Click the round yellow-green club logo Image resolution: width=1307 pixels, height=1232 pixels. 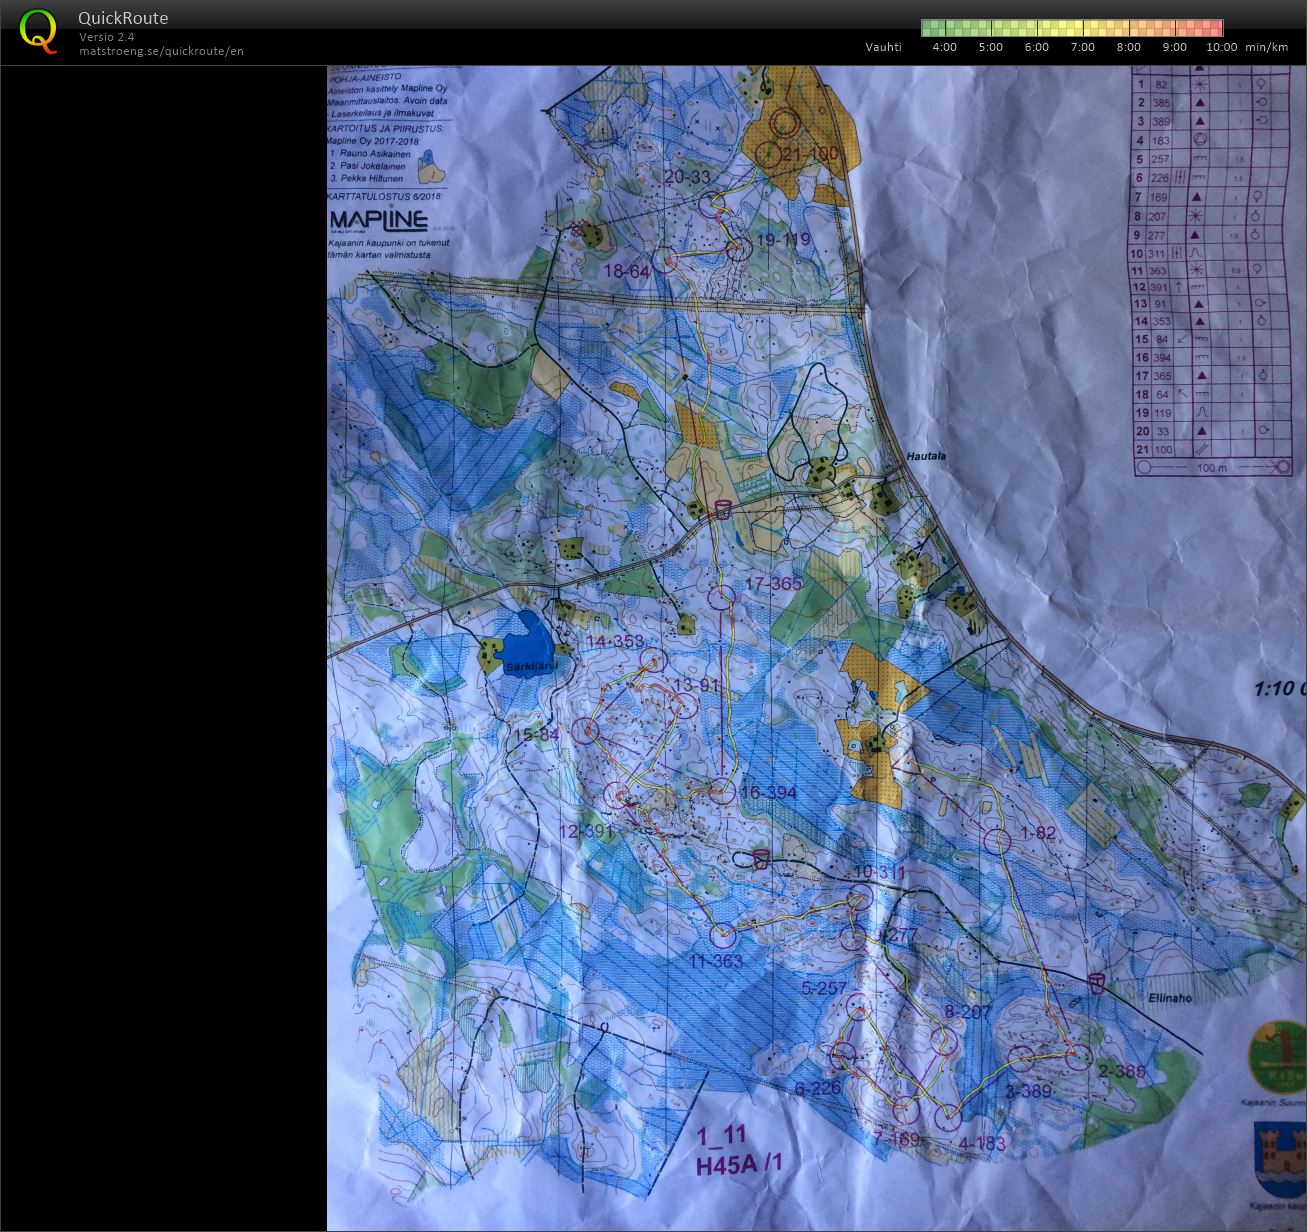(x=1277, y=1057)
